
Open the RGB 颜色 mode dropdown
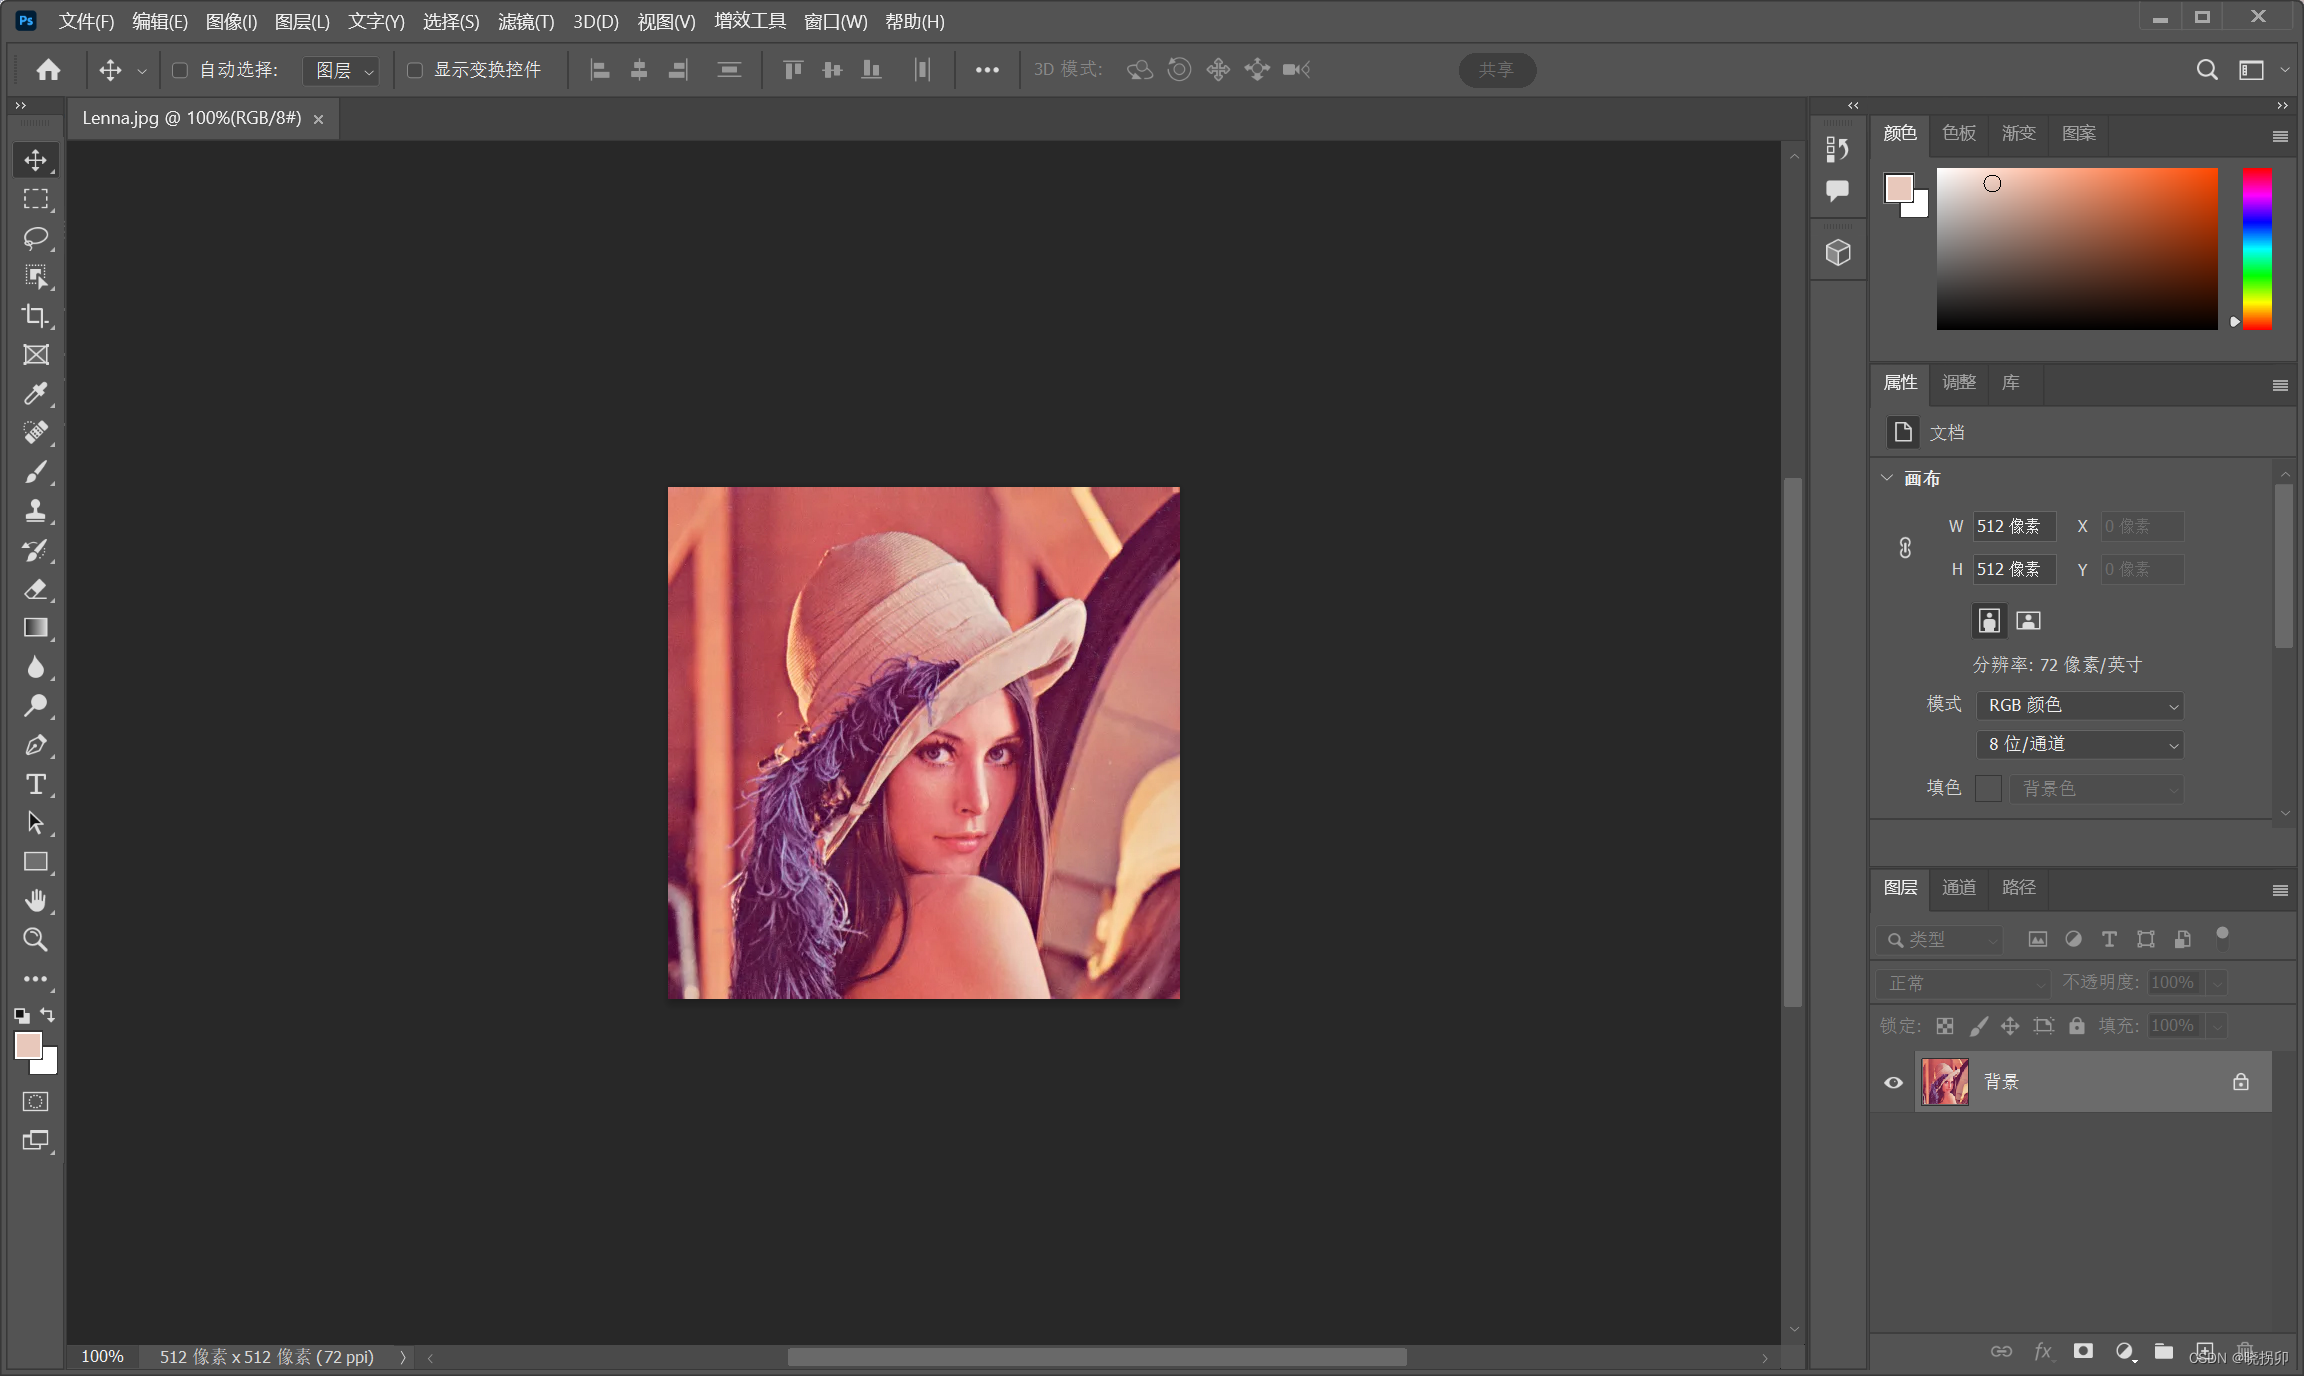point(2080,705)
